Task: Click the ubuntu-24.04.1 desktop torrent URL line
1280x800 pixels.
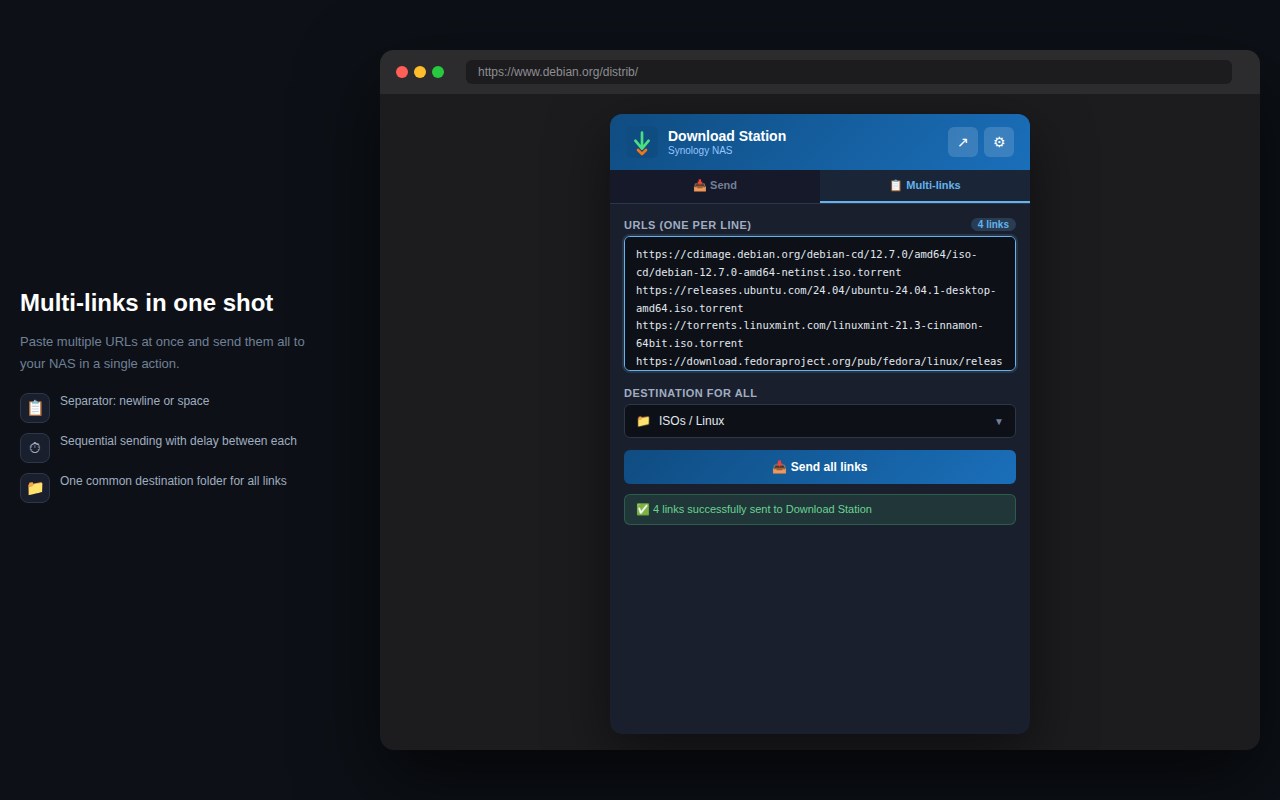Action: point(816,299)
